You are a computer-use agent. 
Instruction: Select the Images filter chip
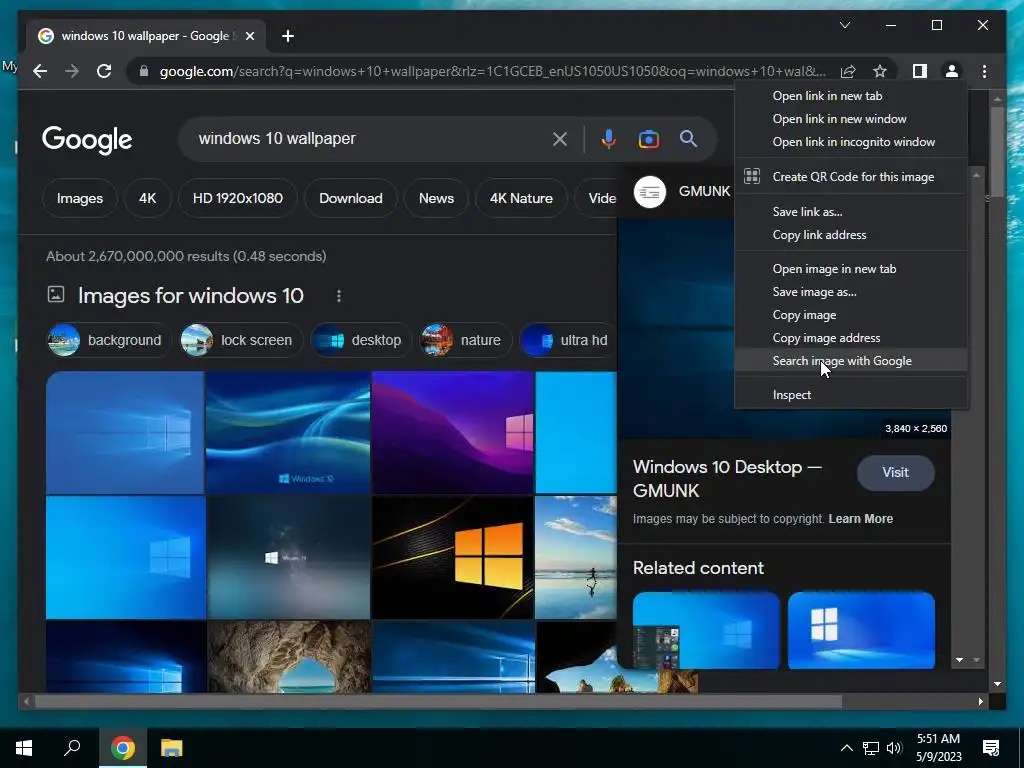point(80,198)
